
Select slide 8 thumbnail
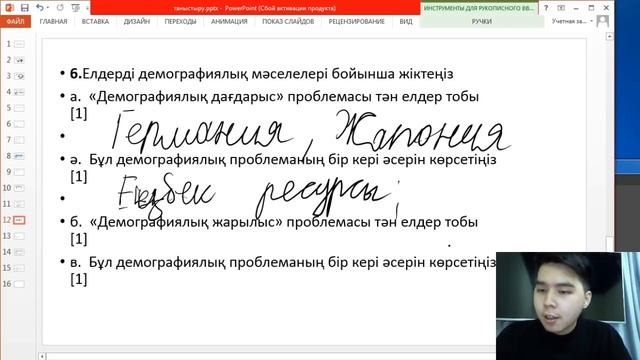click(x=19, y=156)
